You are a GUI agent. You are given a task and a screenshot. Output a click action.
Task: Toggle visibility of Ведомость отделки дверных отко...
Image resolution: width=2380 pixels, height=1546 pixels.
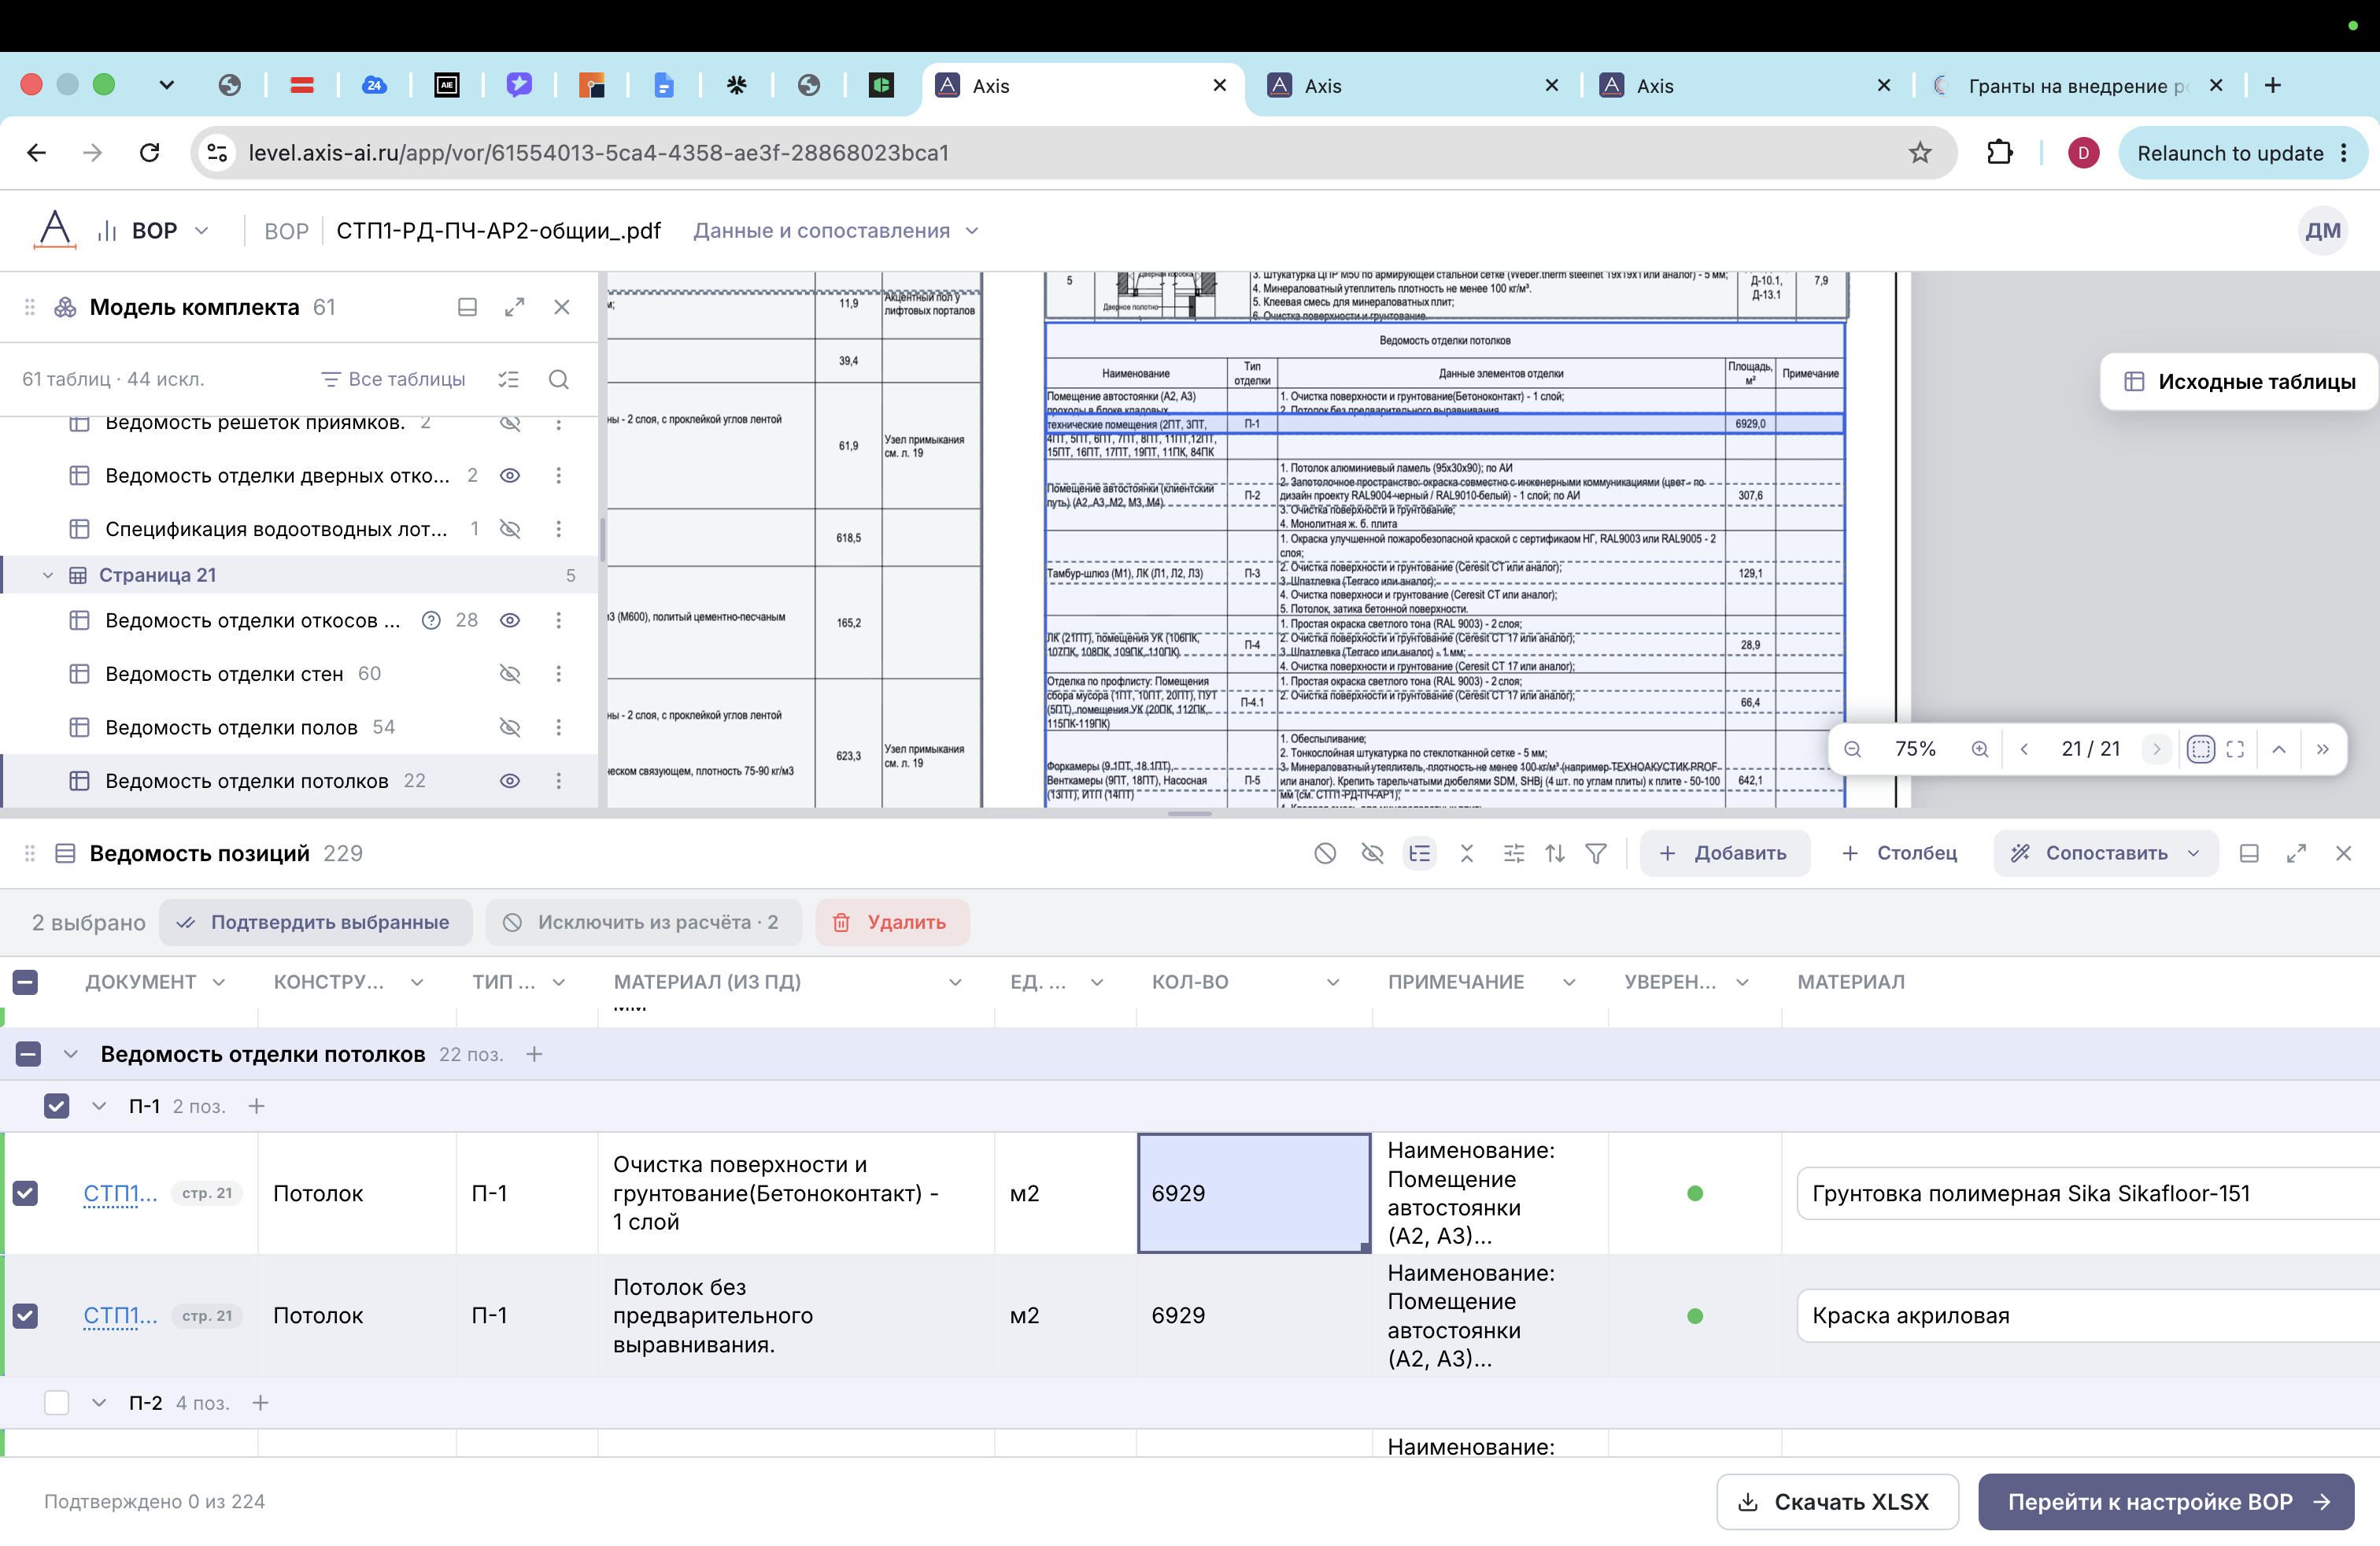510,476
